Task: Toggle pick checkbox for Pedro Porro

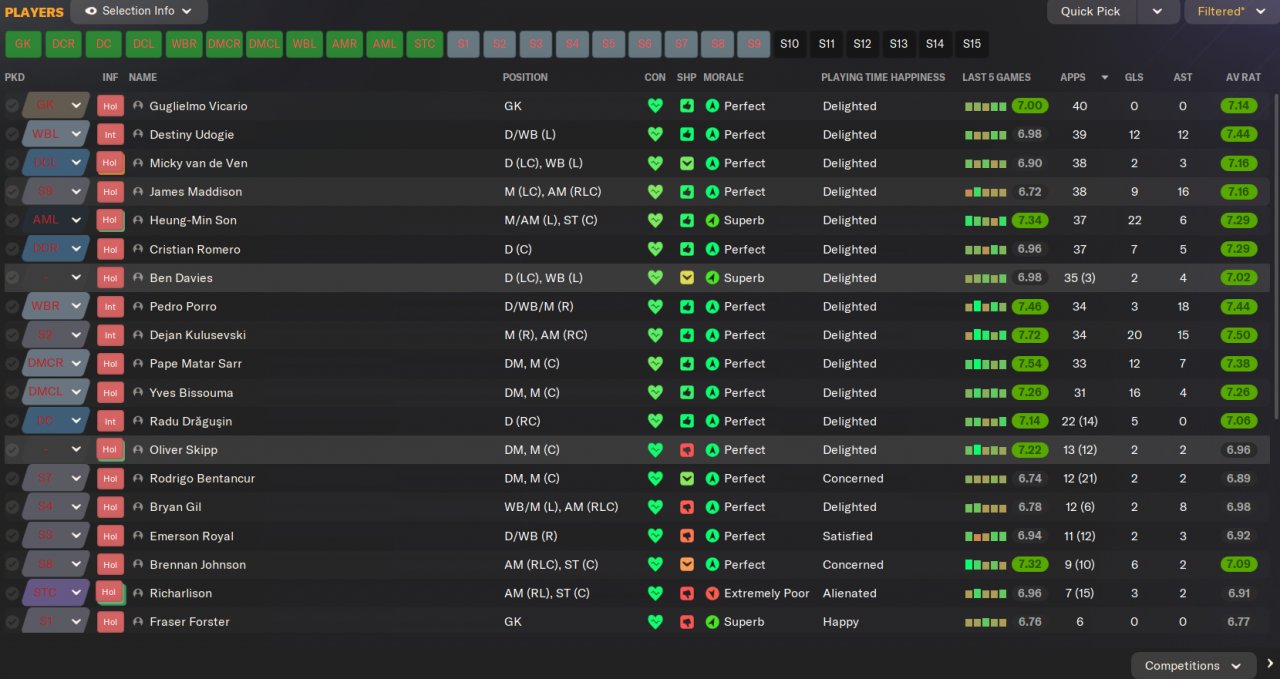Action: (x=12, y=306)
